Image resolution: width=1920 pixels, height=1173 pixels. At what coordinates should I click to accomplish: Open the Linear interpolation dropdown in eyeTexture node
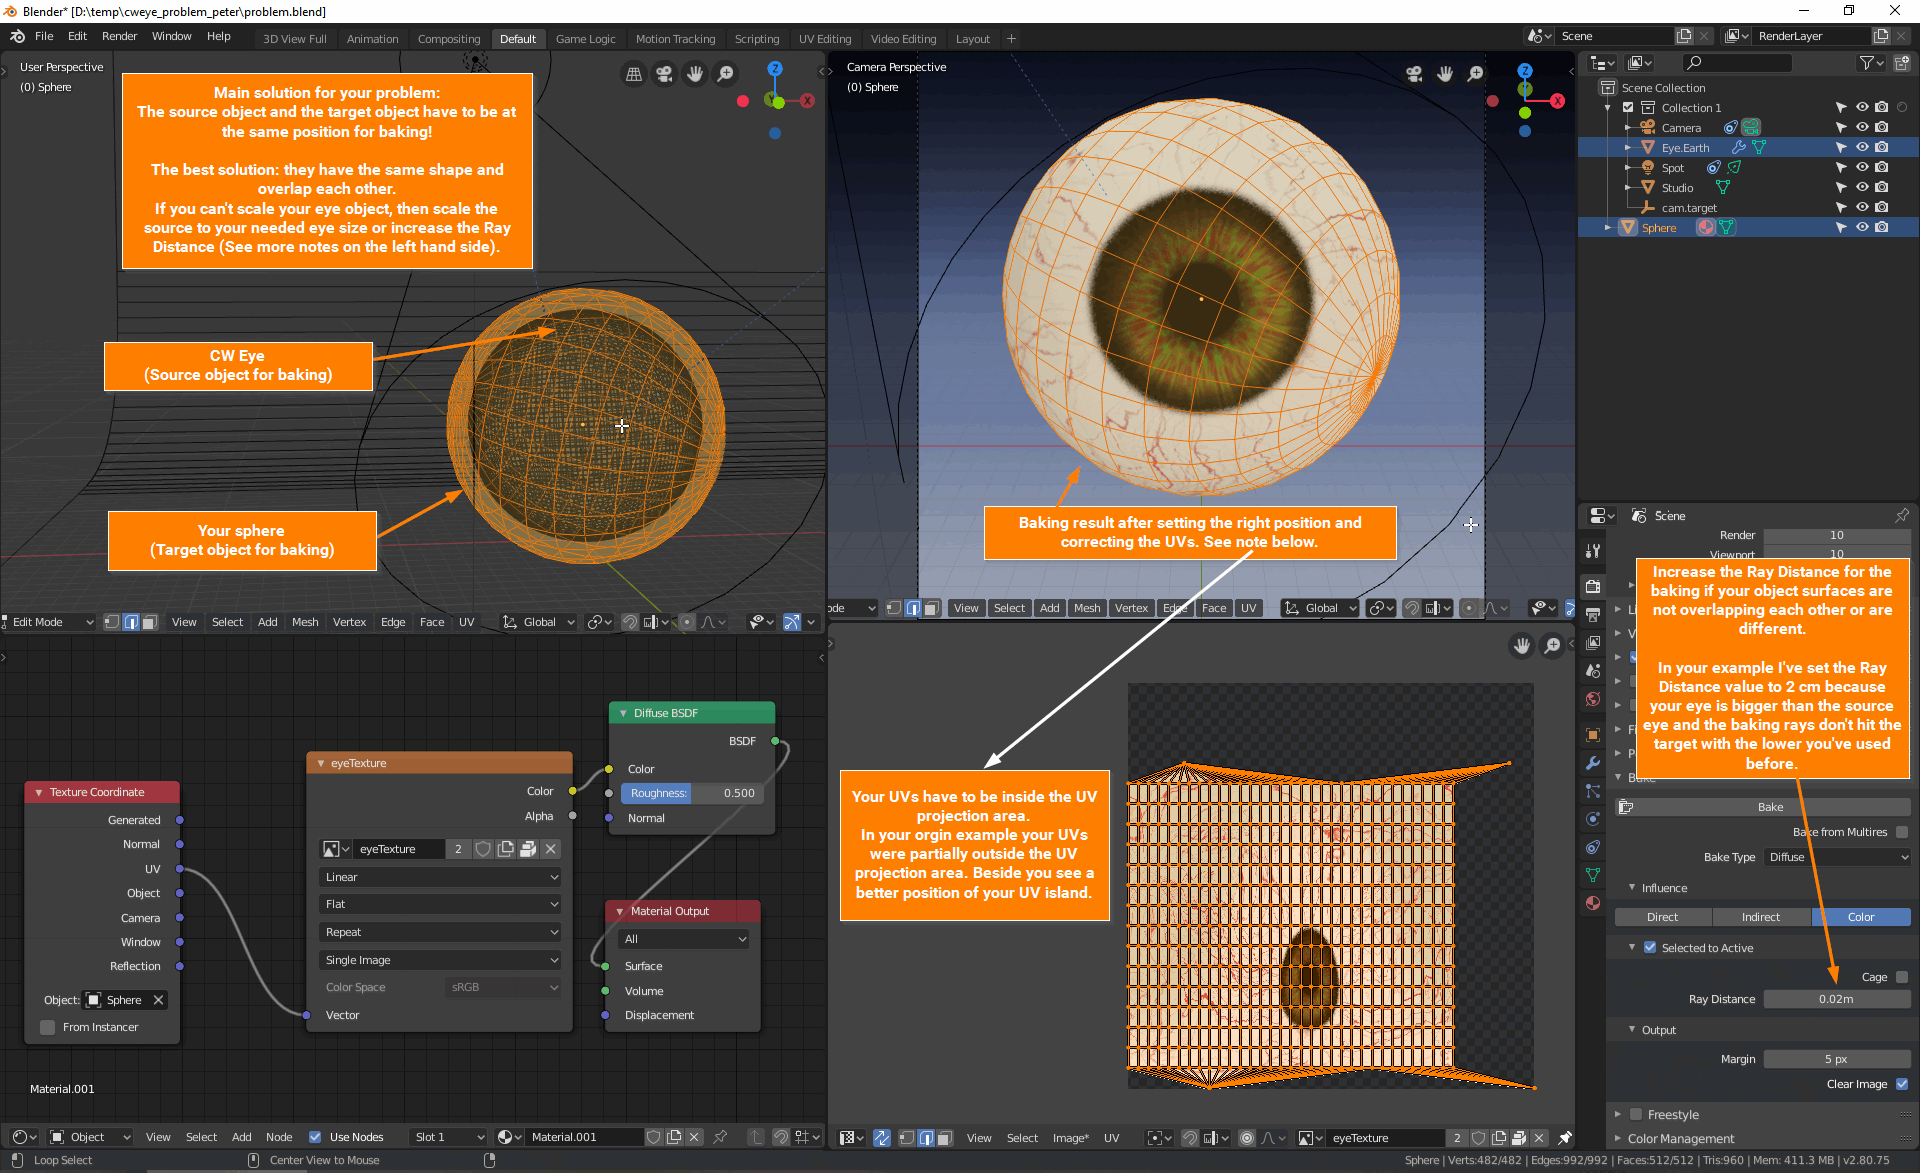coord(440,877)
